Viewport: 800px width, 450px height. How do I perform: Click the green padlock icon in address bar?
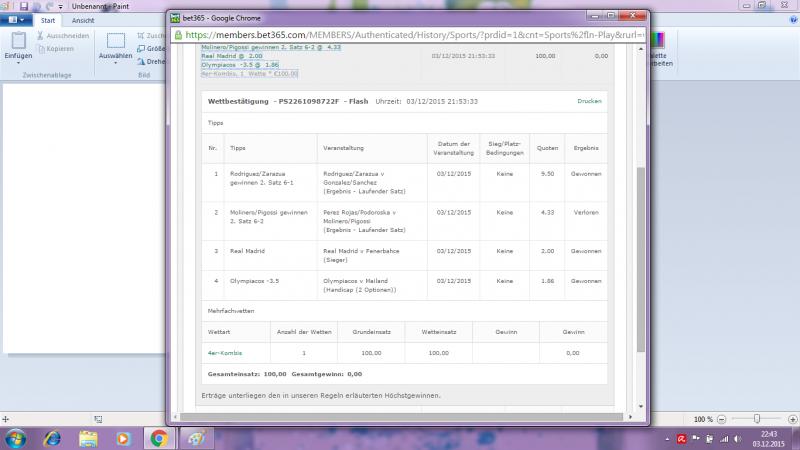(x=178, y=35)
